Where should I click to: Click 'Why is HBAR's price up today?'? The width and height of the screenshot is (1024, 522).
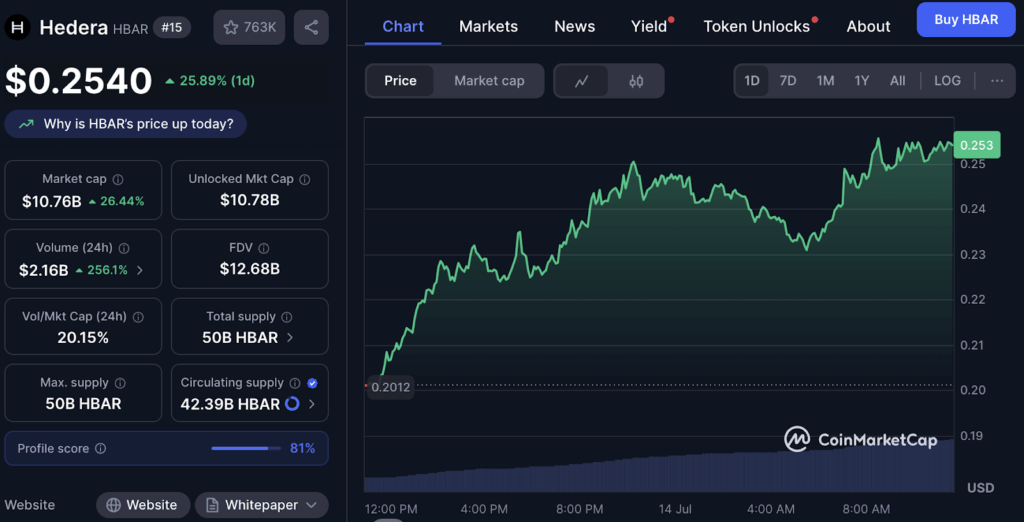pos(126,124)
